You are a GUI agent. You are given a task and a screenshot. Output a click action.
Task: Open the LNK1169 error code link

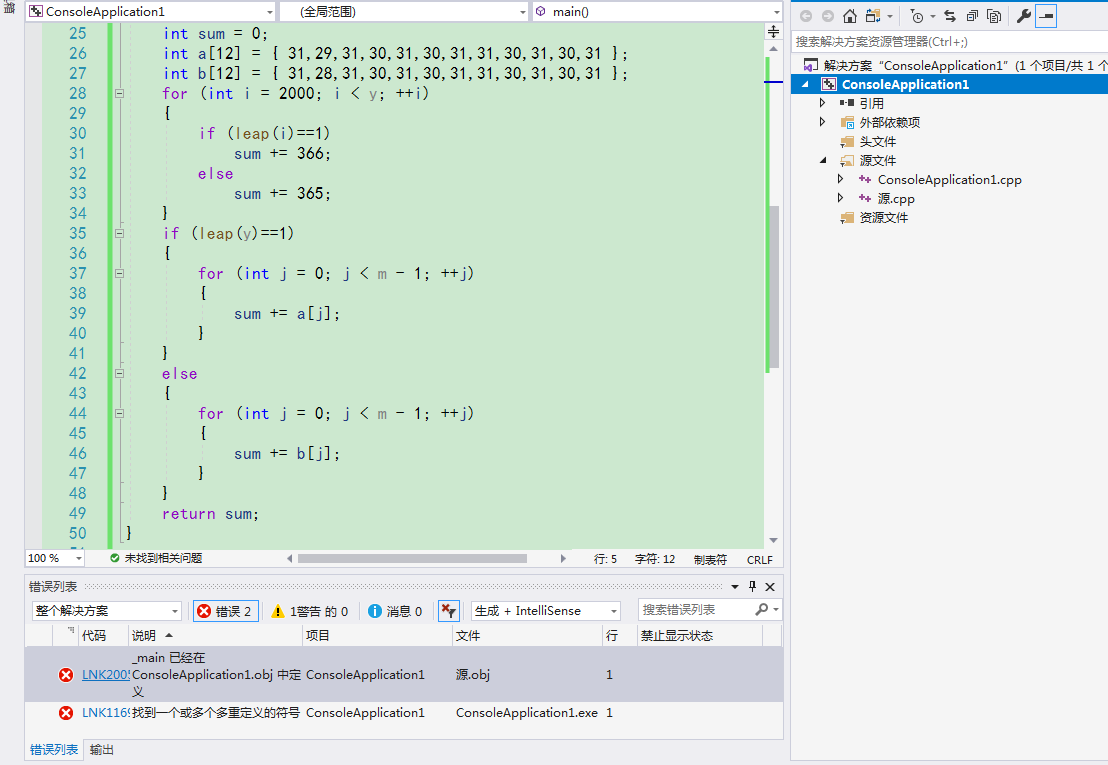tap(105, 713)
